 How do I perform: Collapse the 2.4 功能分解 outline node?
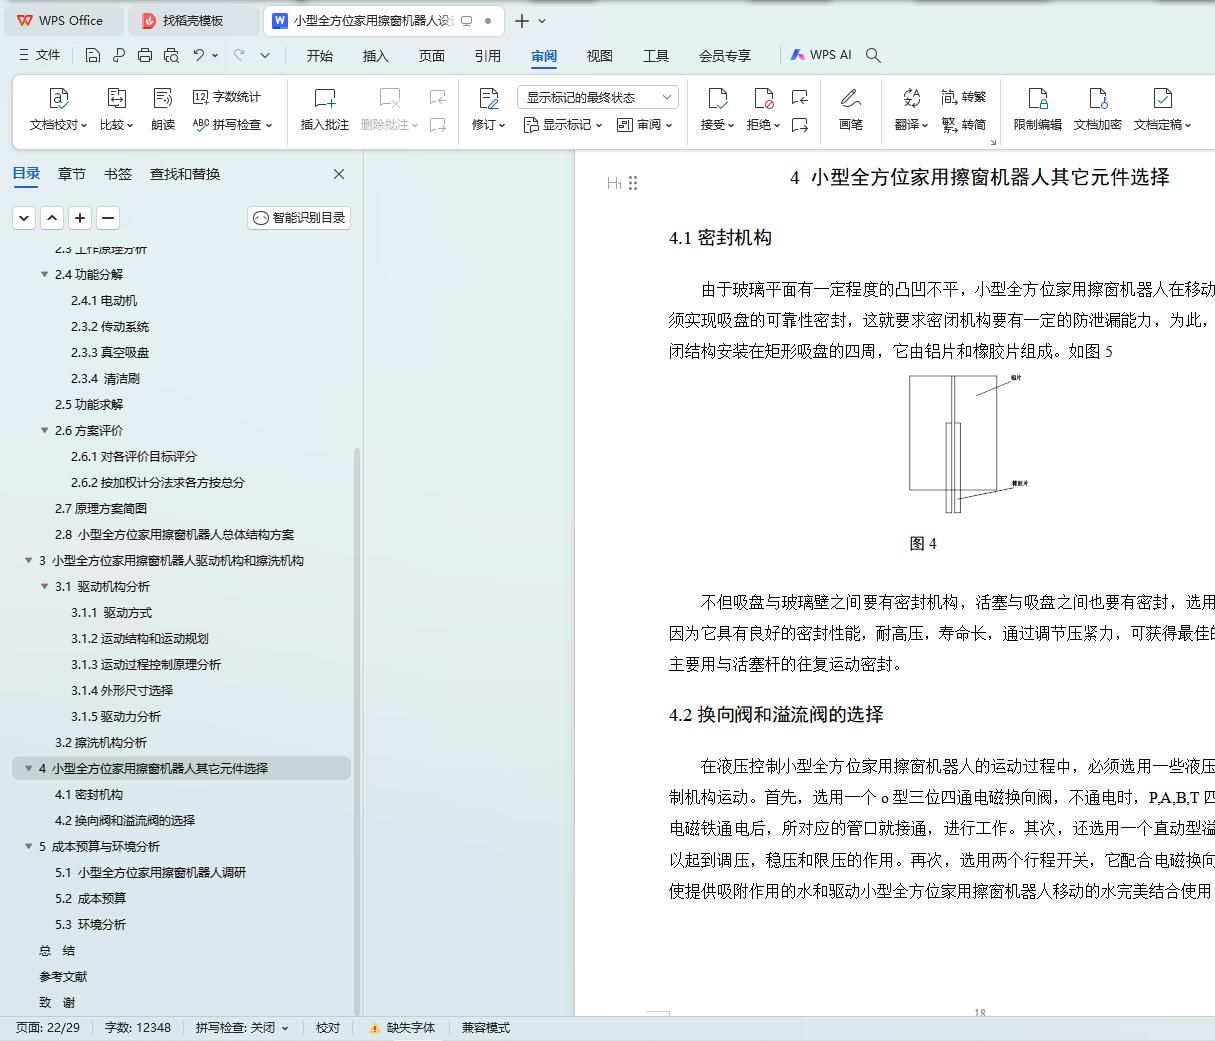tap(44, 274)
